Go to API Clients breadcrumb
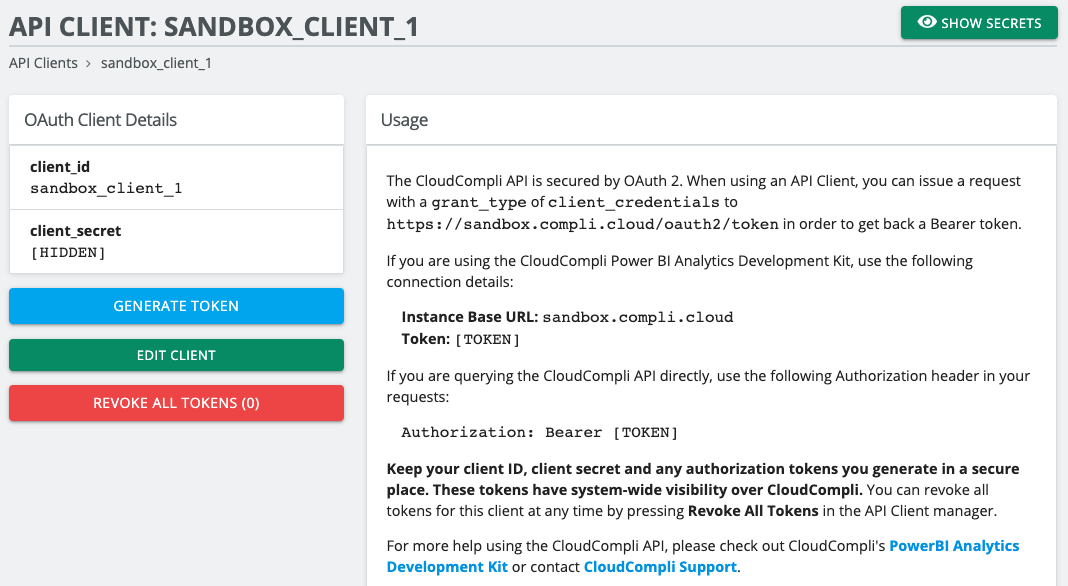 [x=44, y=63]
